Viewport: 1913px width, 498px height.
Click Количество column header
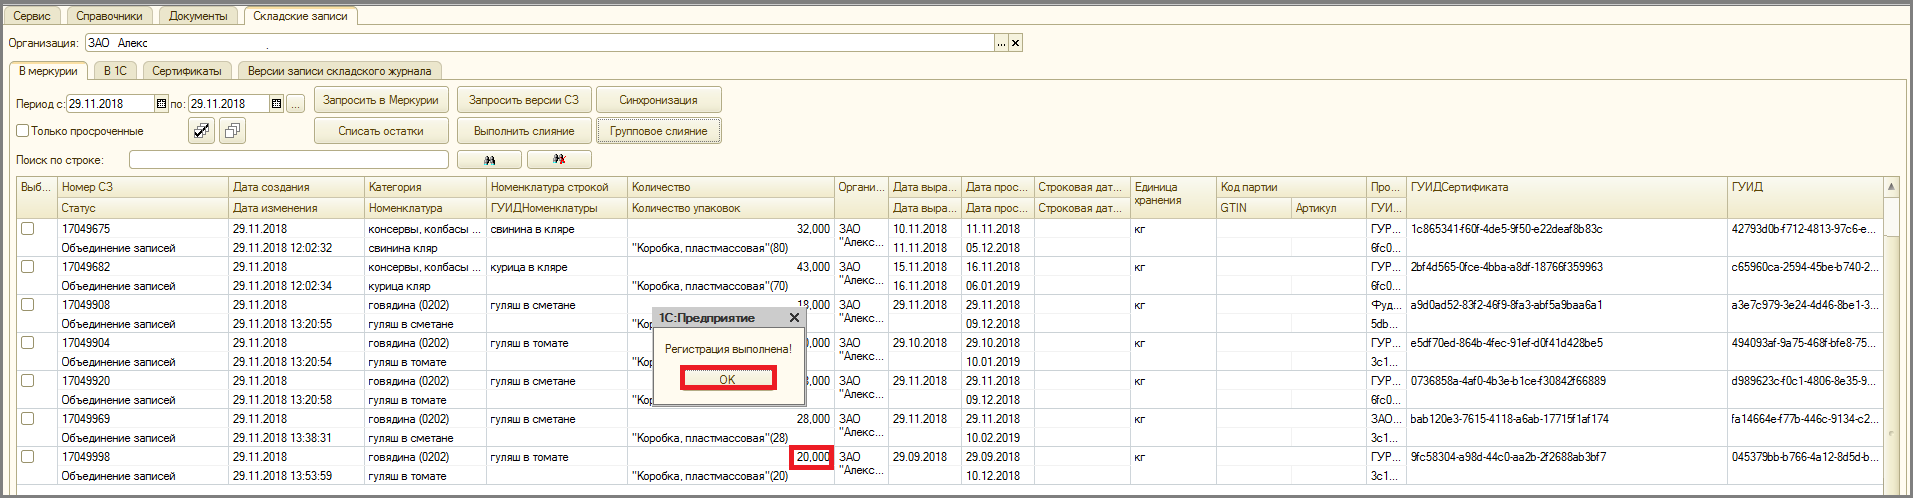731,187
